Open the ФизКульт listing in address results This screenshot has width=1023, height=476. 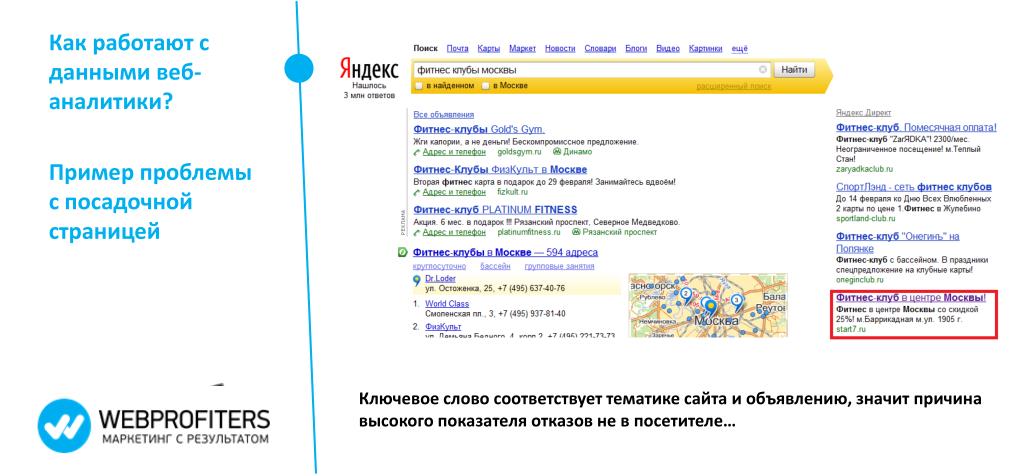pos(443,326)
